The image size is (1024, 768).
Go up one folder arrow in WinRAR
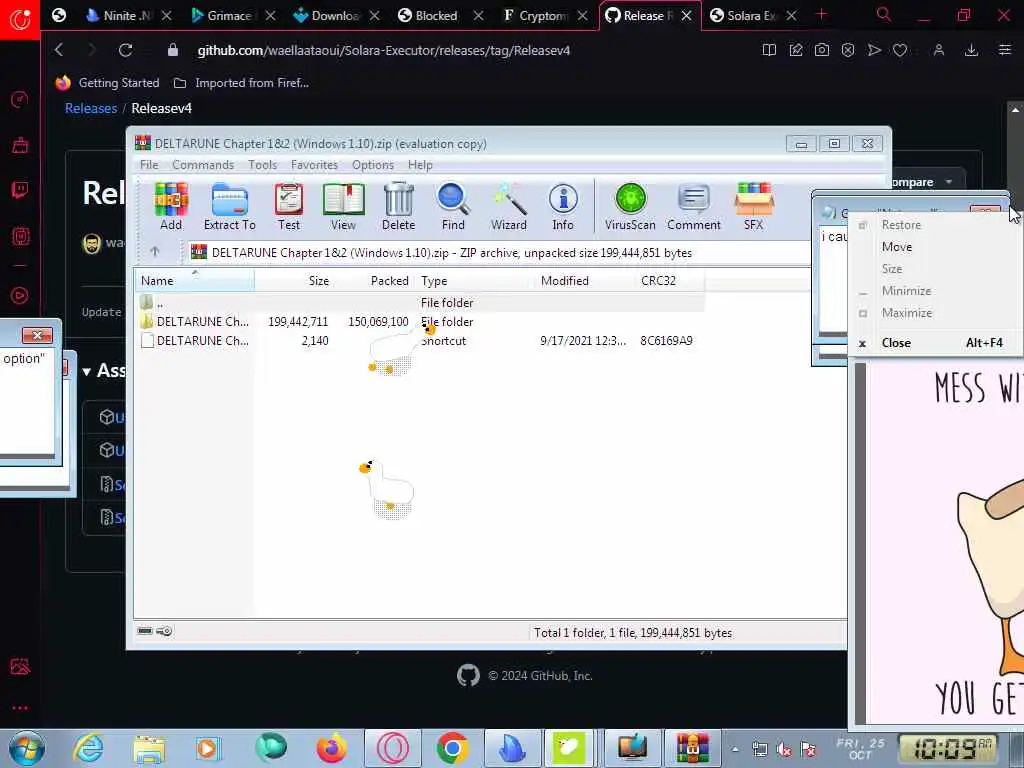coord(155,251)
